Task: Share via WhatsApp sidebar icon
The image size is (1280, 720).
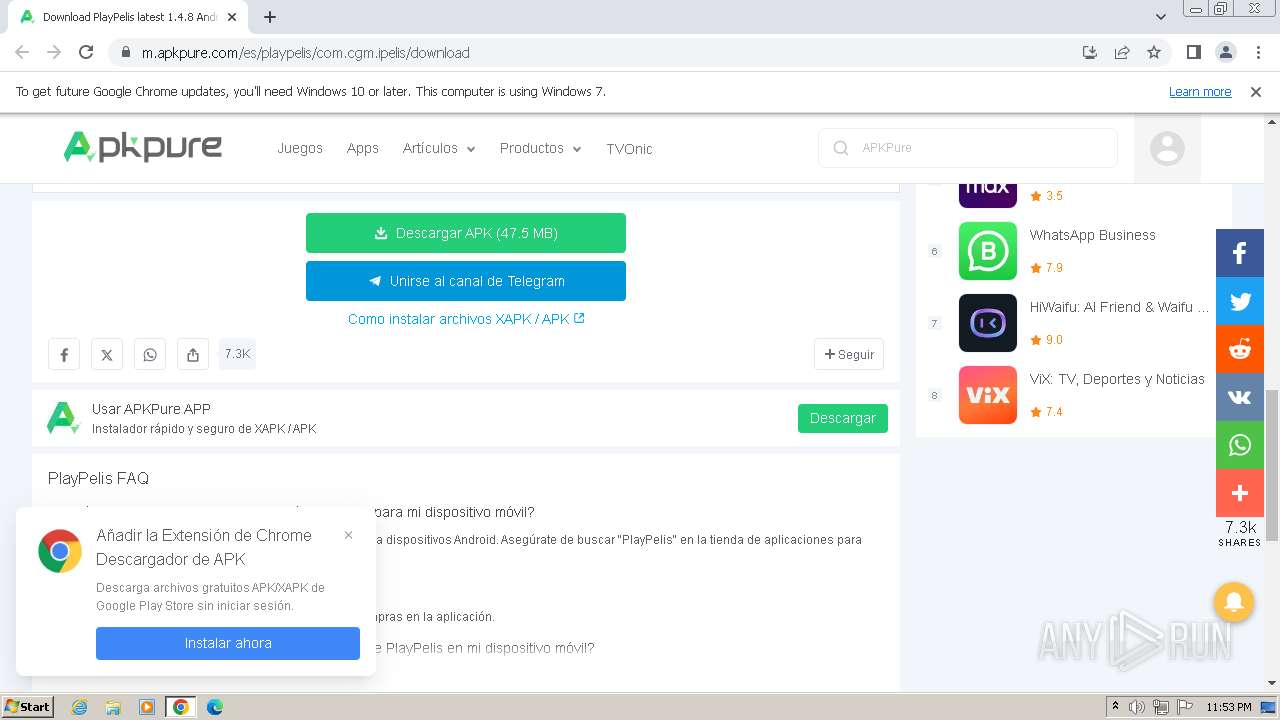Action: tap(1240, 445)
